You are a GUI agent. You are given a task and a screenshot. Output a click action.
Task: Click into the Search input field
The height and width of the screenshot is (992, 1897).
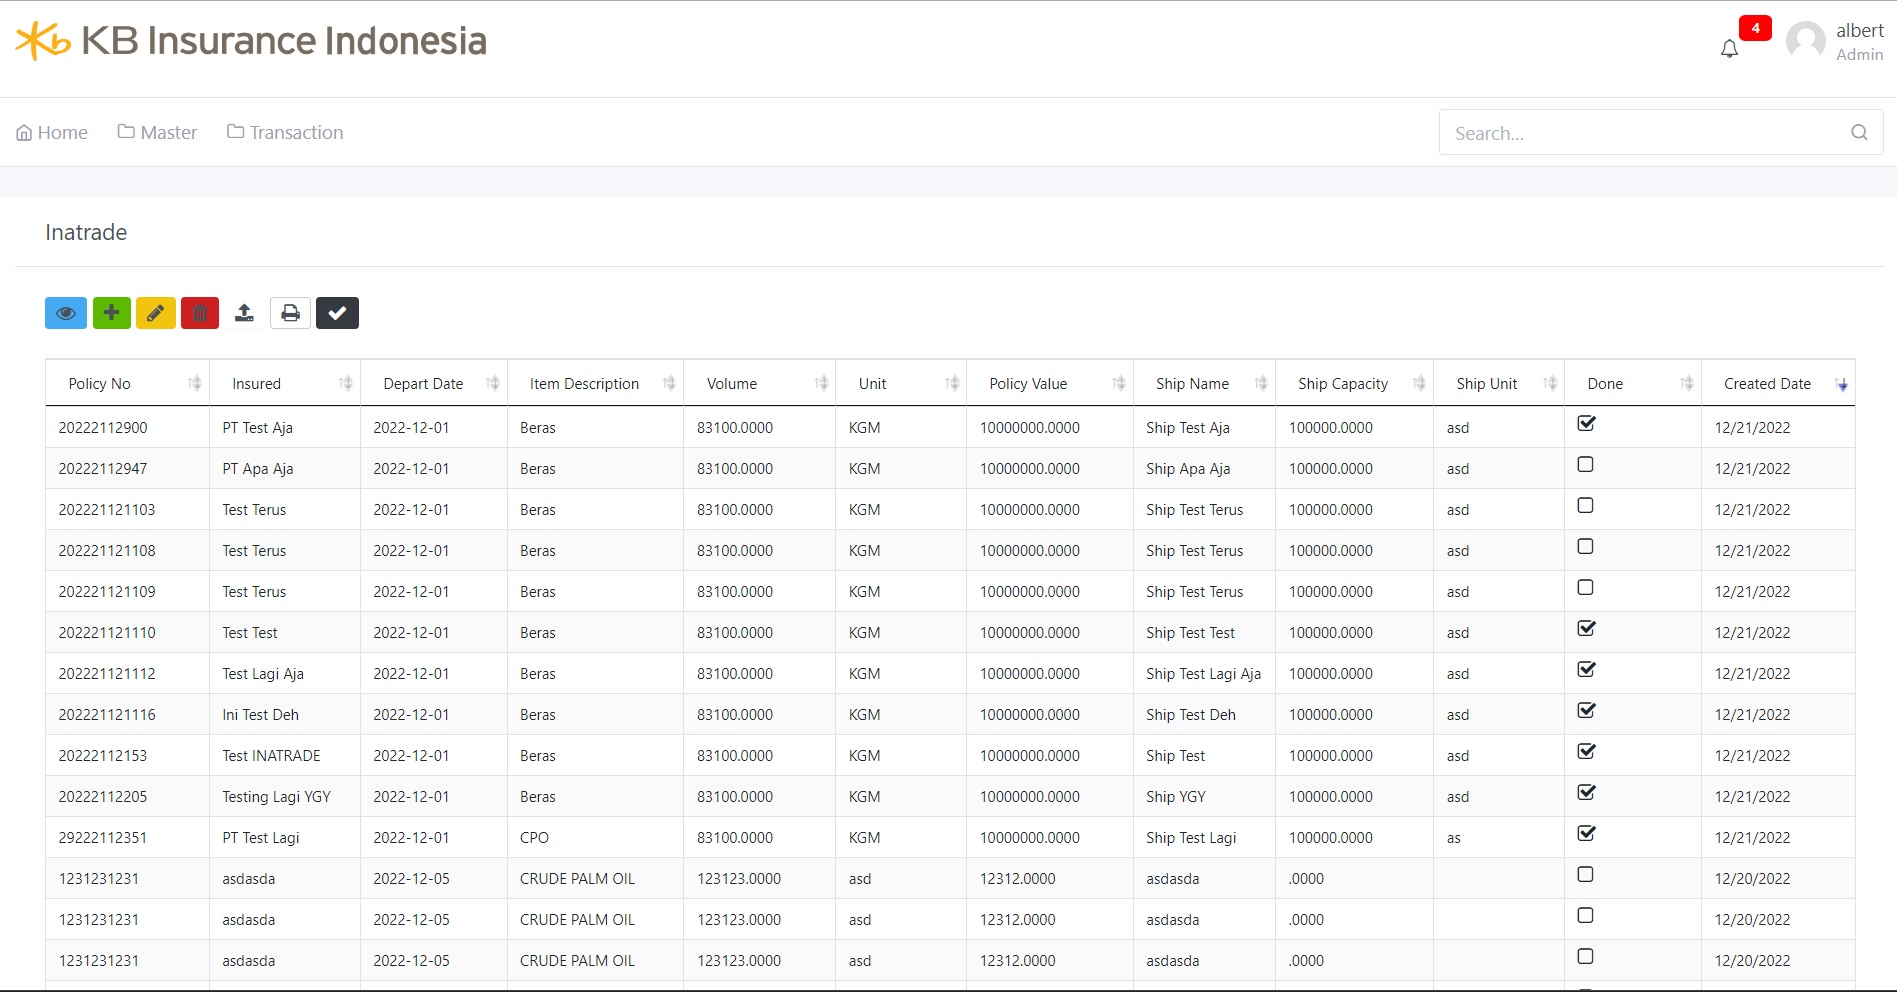coord(1640,133)
